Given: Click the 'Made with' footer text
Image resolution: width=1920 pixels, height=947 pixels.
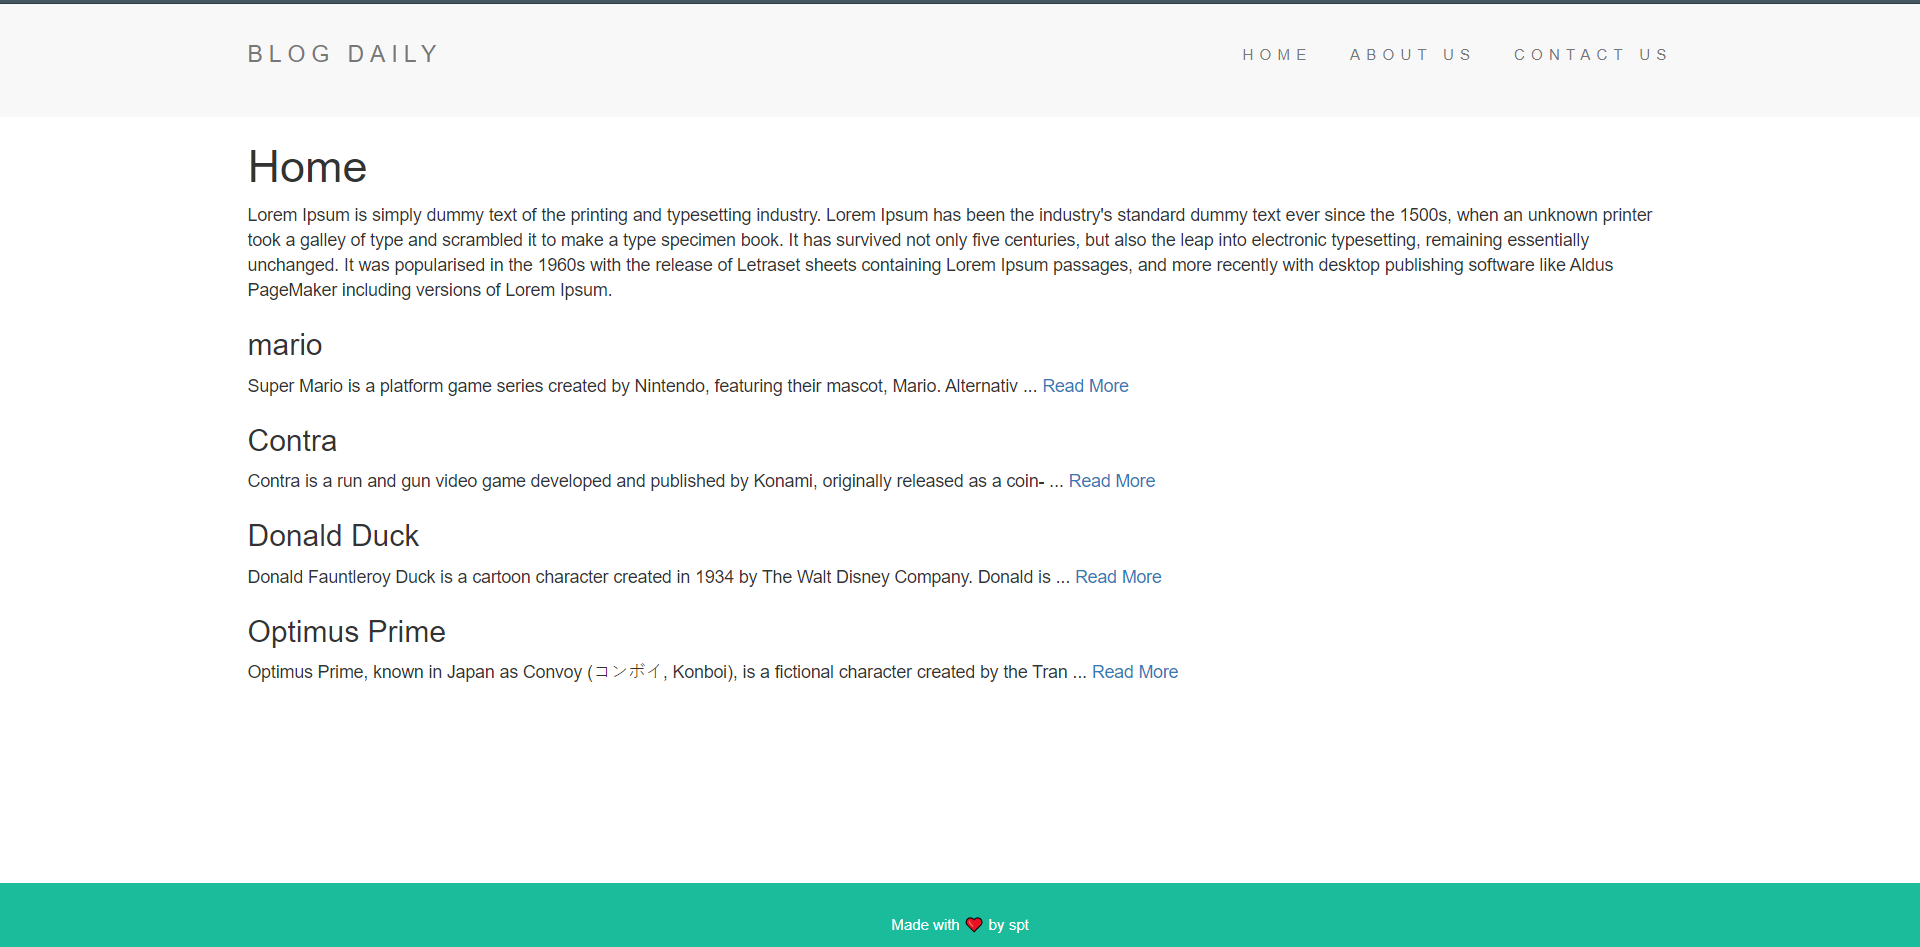Looking at the screenshot, I should [925, 925].
